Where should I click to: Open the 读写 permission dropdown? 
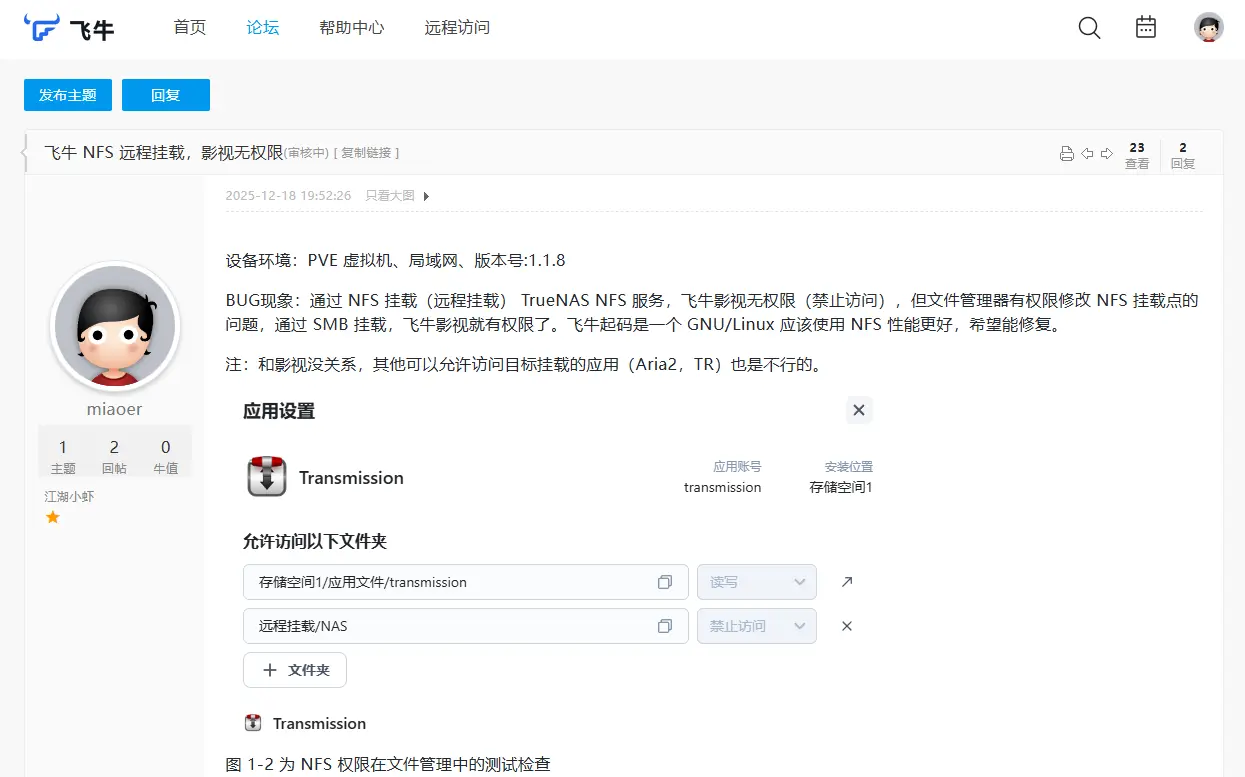tap(757, 582)
